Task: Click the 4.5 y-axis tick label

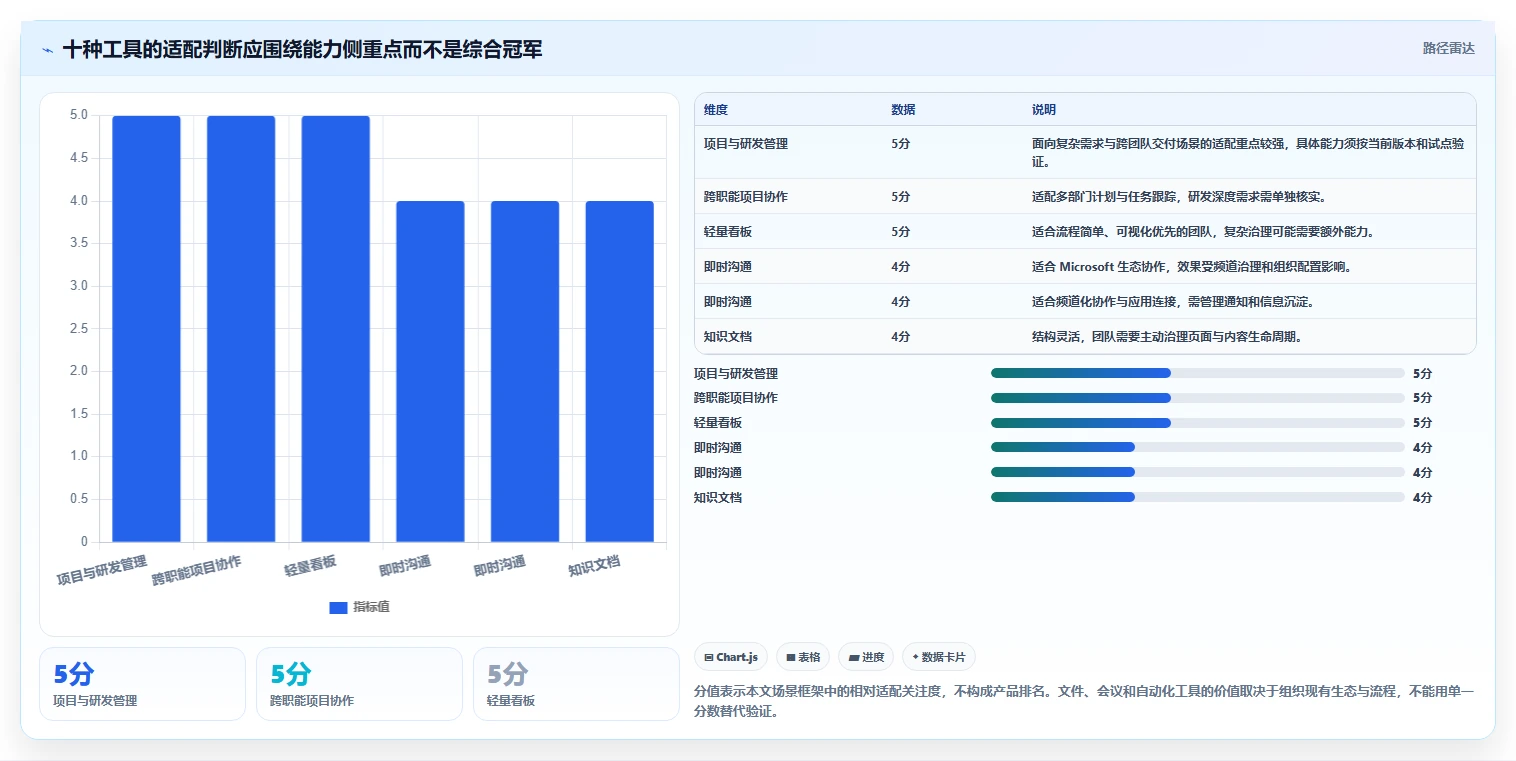Action: tap(78, 158)
